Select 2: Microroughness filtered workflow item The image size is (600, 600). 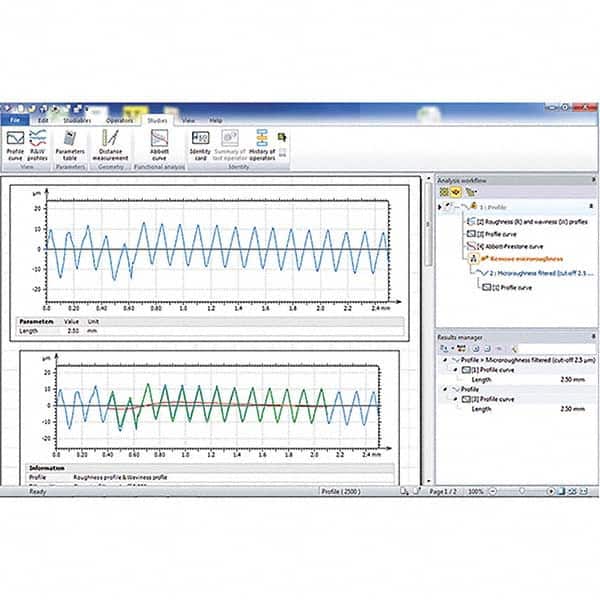536,273
